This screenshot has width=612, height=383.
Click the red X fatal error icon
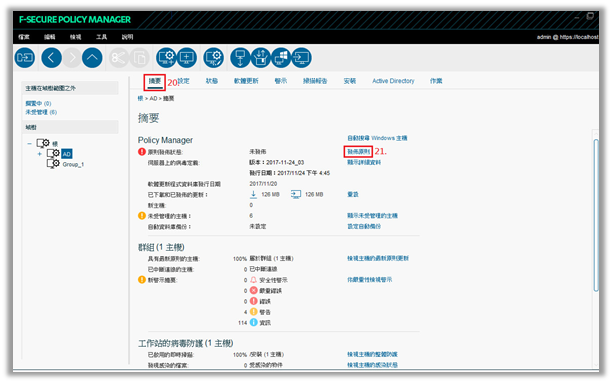click(x=253, y=290)
